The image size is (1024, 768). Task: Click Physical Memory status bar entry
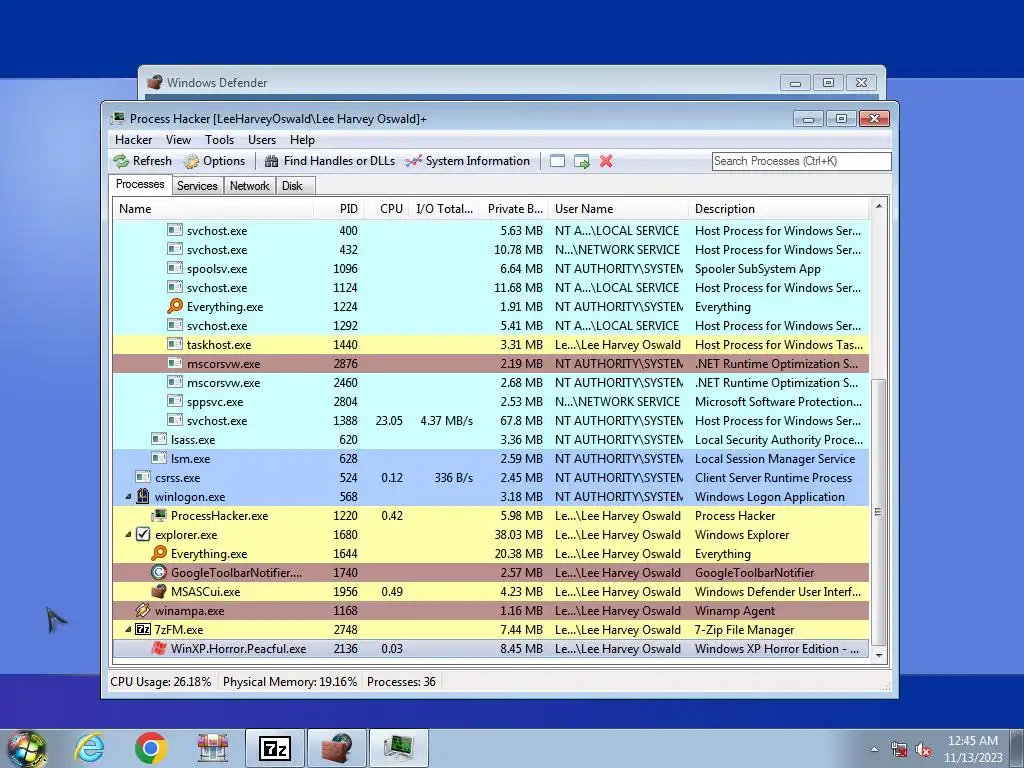point(290,682)
